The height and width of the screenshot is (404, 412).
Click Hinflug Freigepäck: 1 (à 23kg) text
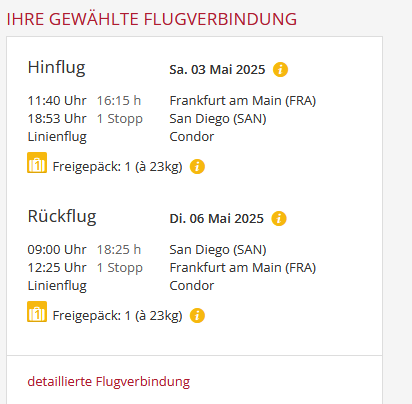[118, 167]
